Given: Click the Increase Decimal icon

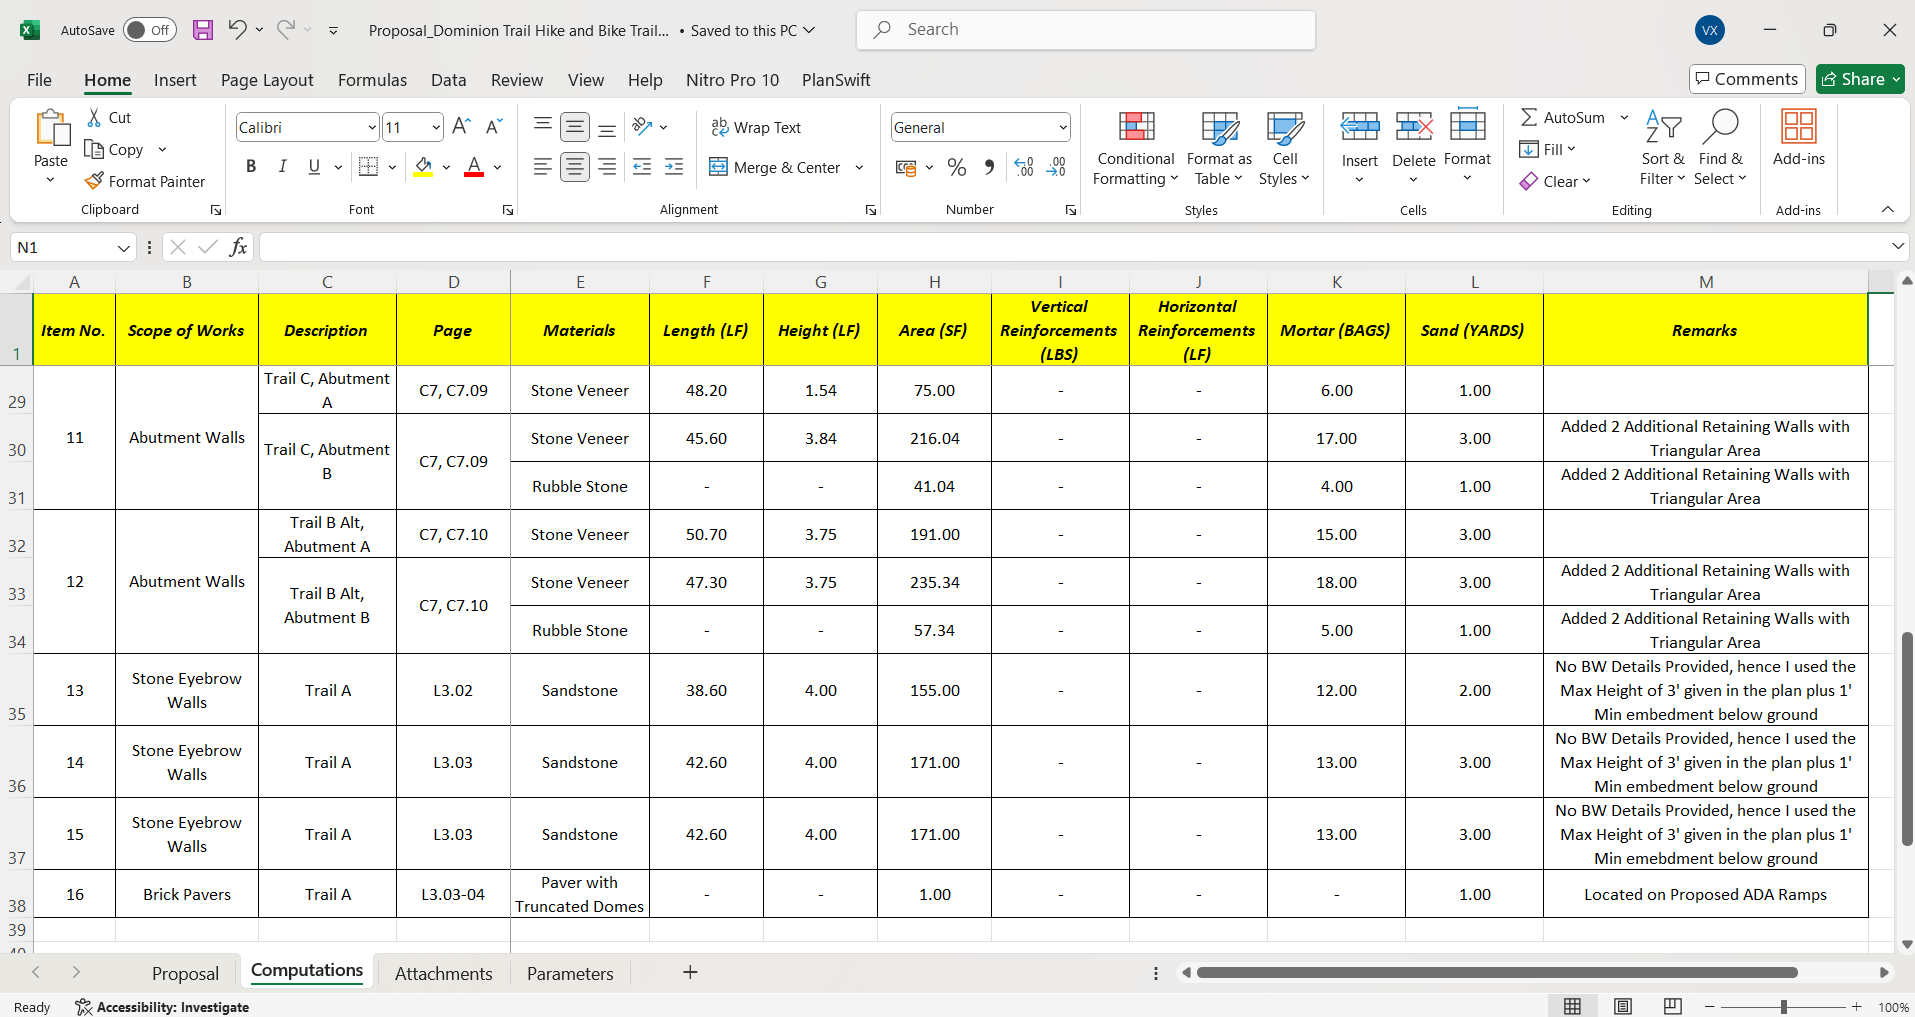Looking at the screenshot, I should (1024, 167).
